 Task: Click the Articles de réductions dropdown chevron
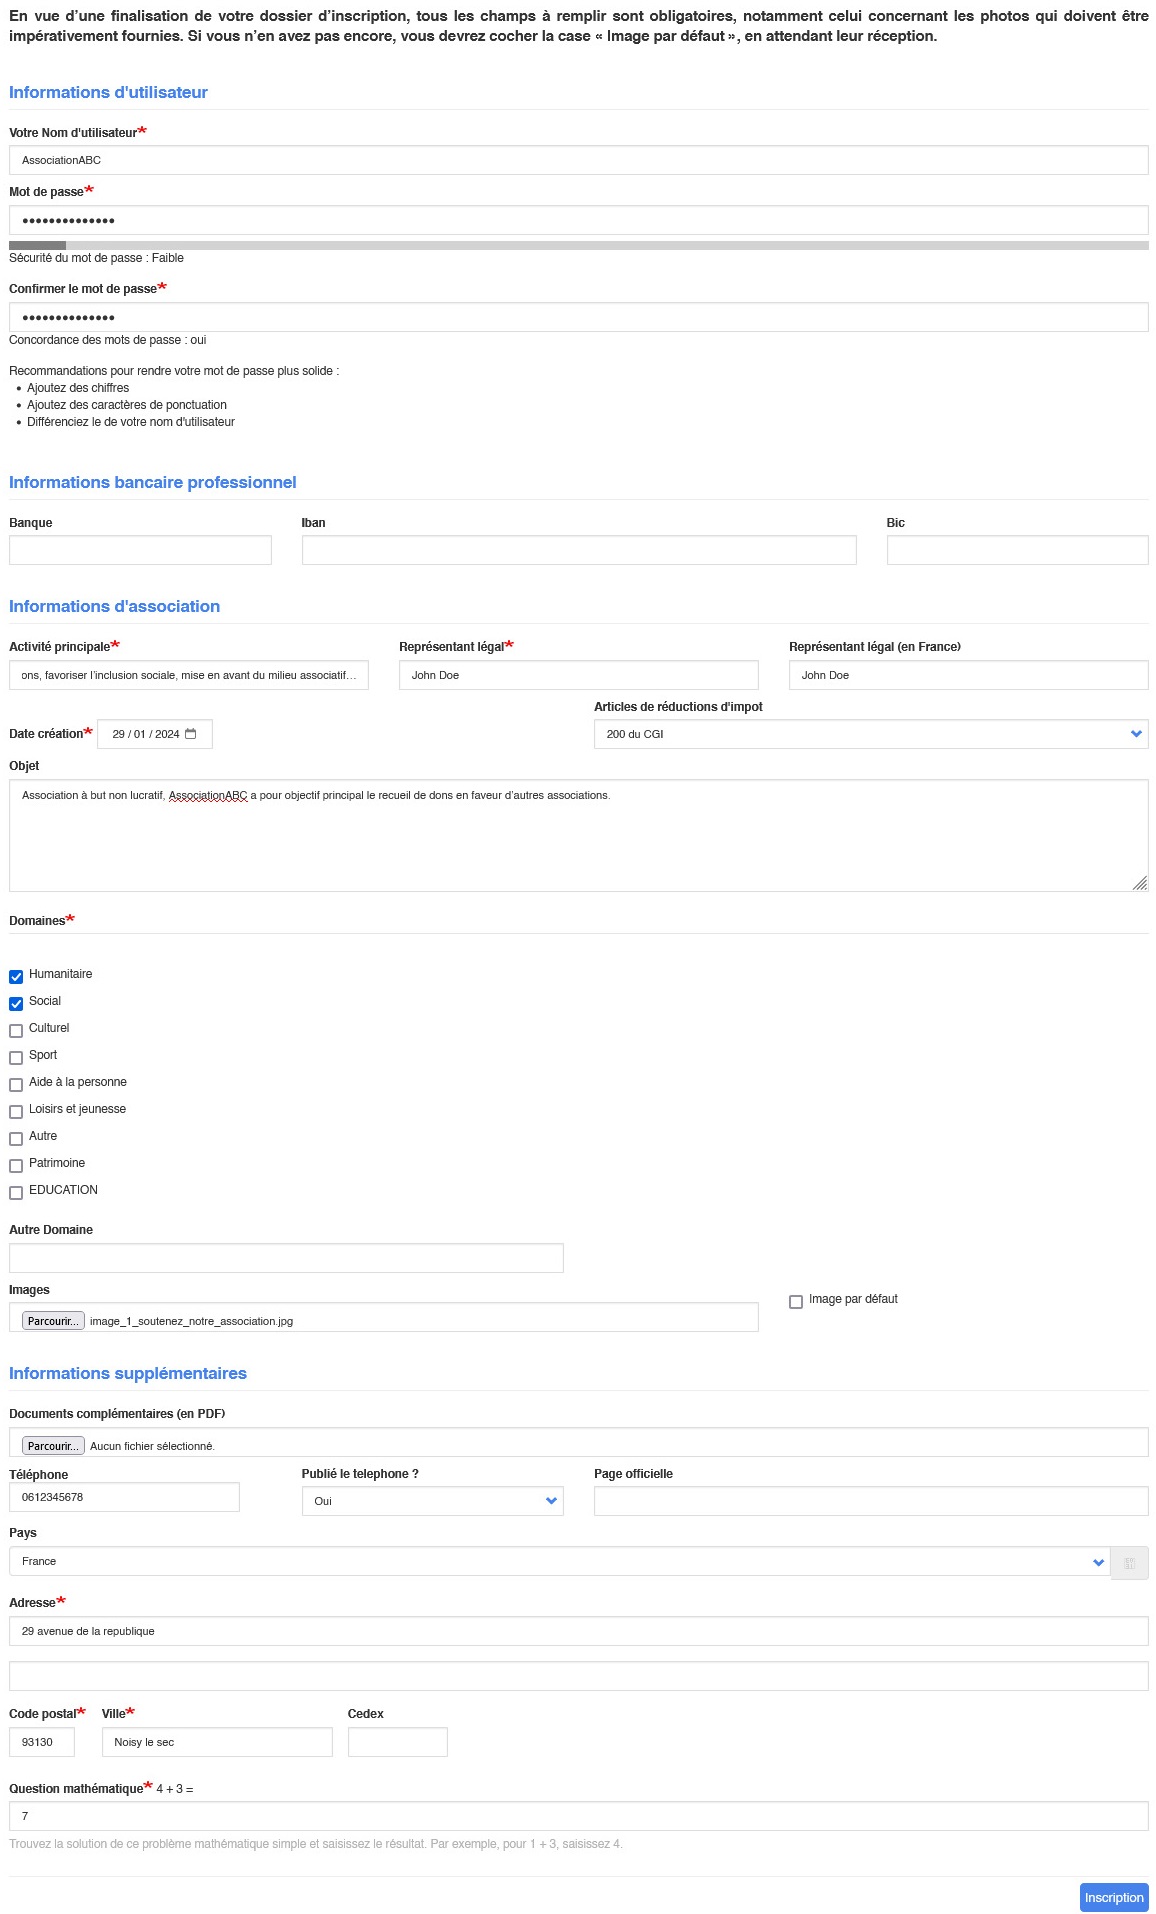[x=1136, y=734]
